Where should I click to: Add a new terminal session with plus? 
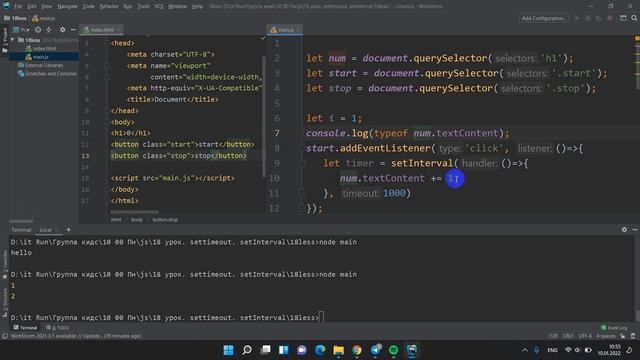[x=69, y=230]
